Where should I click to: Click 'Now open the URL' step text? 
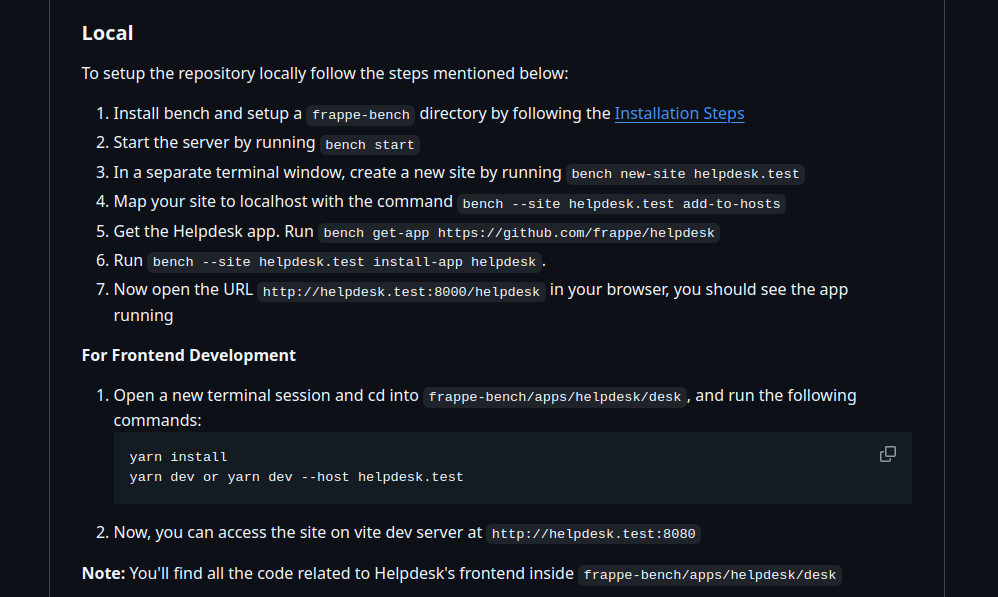point(183,290)
